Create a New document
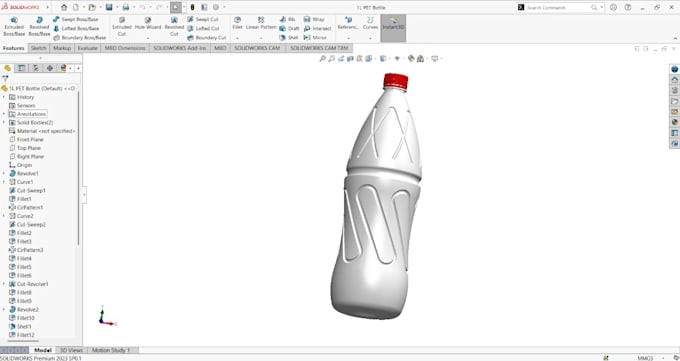This screenshot has height=361, width=680. (76, 7)
